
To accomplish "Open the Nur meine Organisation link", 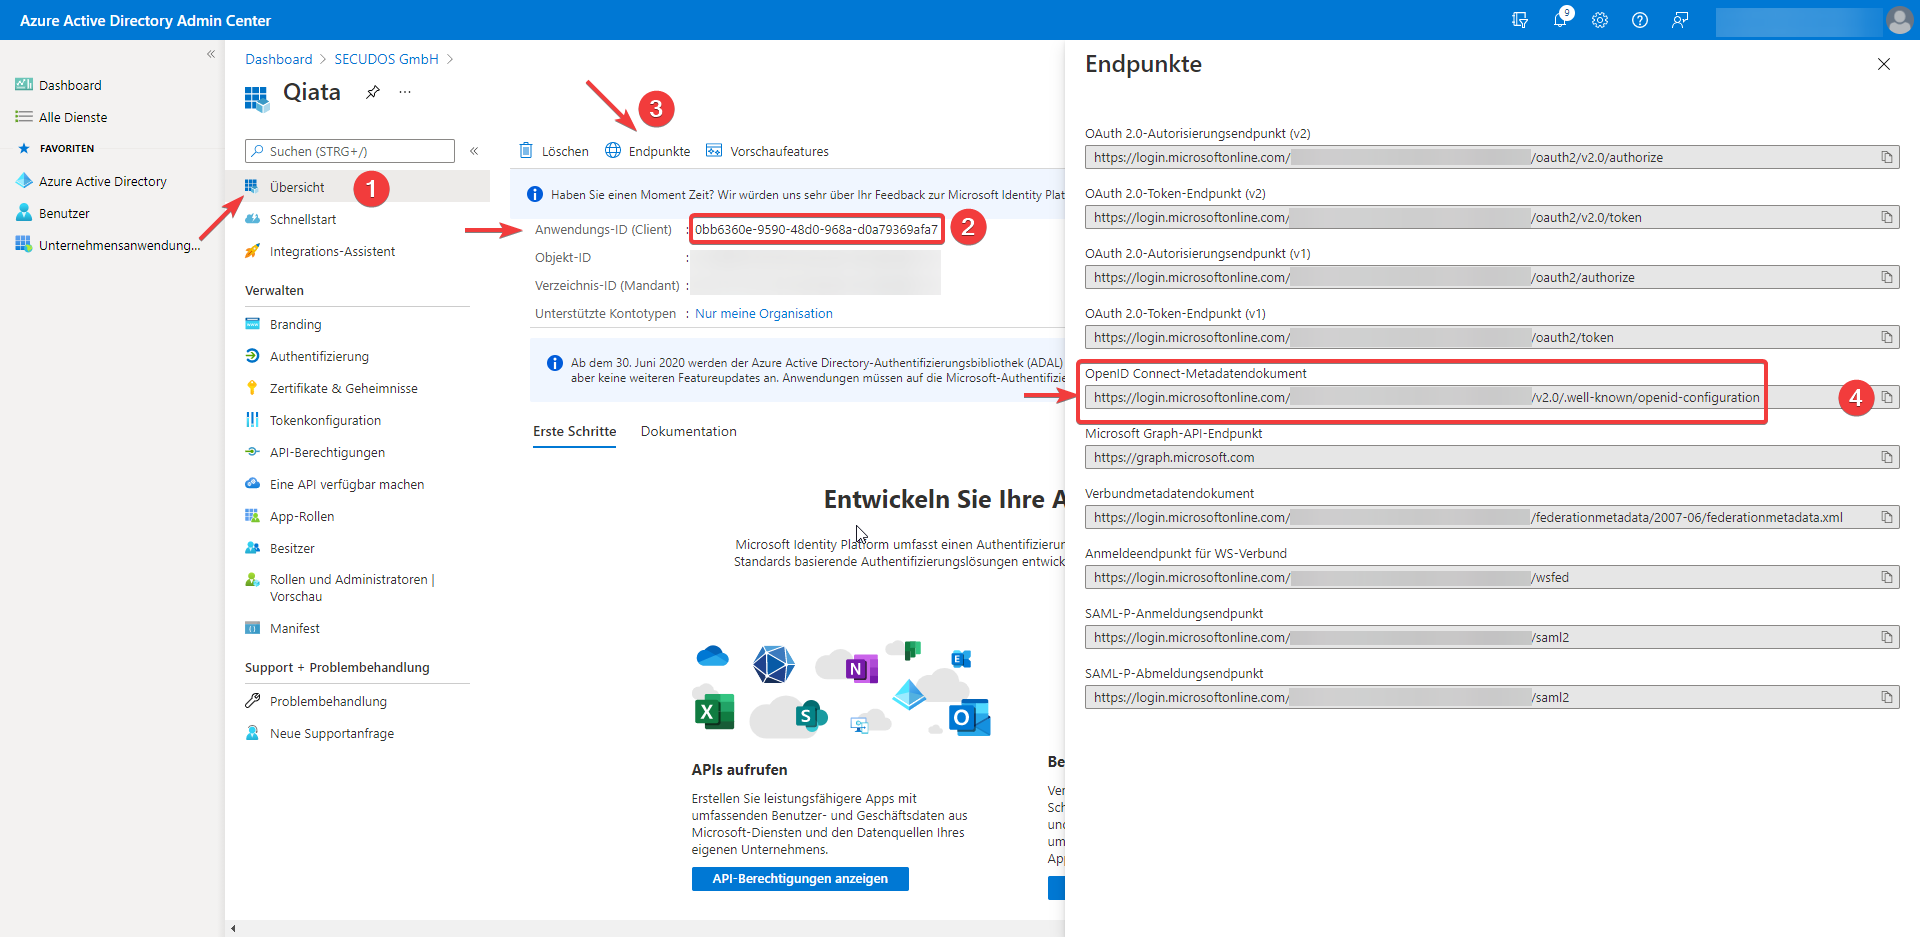I will [x=763, y=313].
